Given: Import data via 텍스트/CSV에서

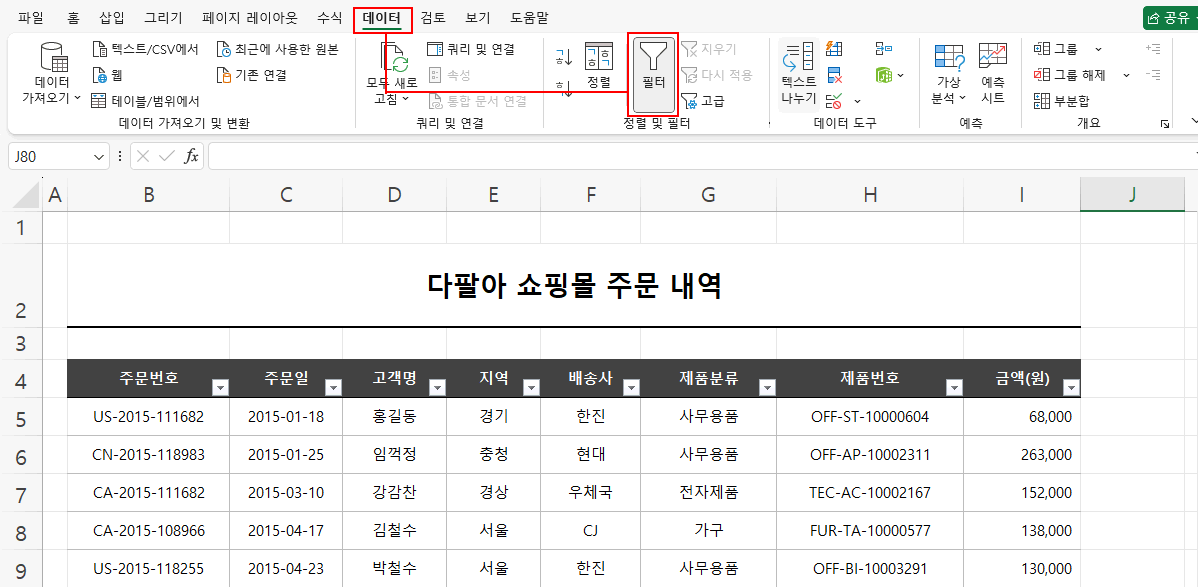Looking at the screenshot, I should click(x=146, y=50).
